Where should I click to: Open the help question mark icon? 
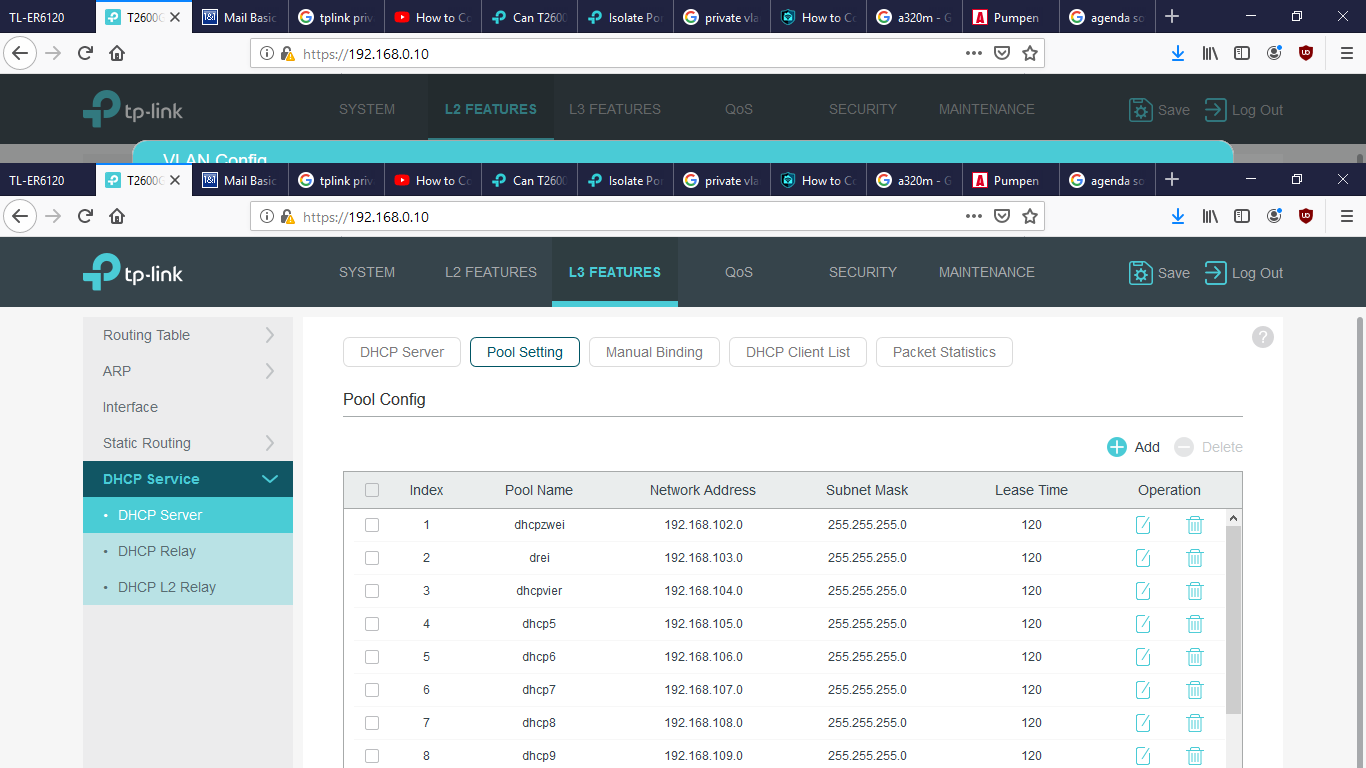pos(1263,337)
